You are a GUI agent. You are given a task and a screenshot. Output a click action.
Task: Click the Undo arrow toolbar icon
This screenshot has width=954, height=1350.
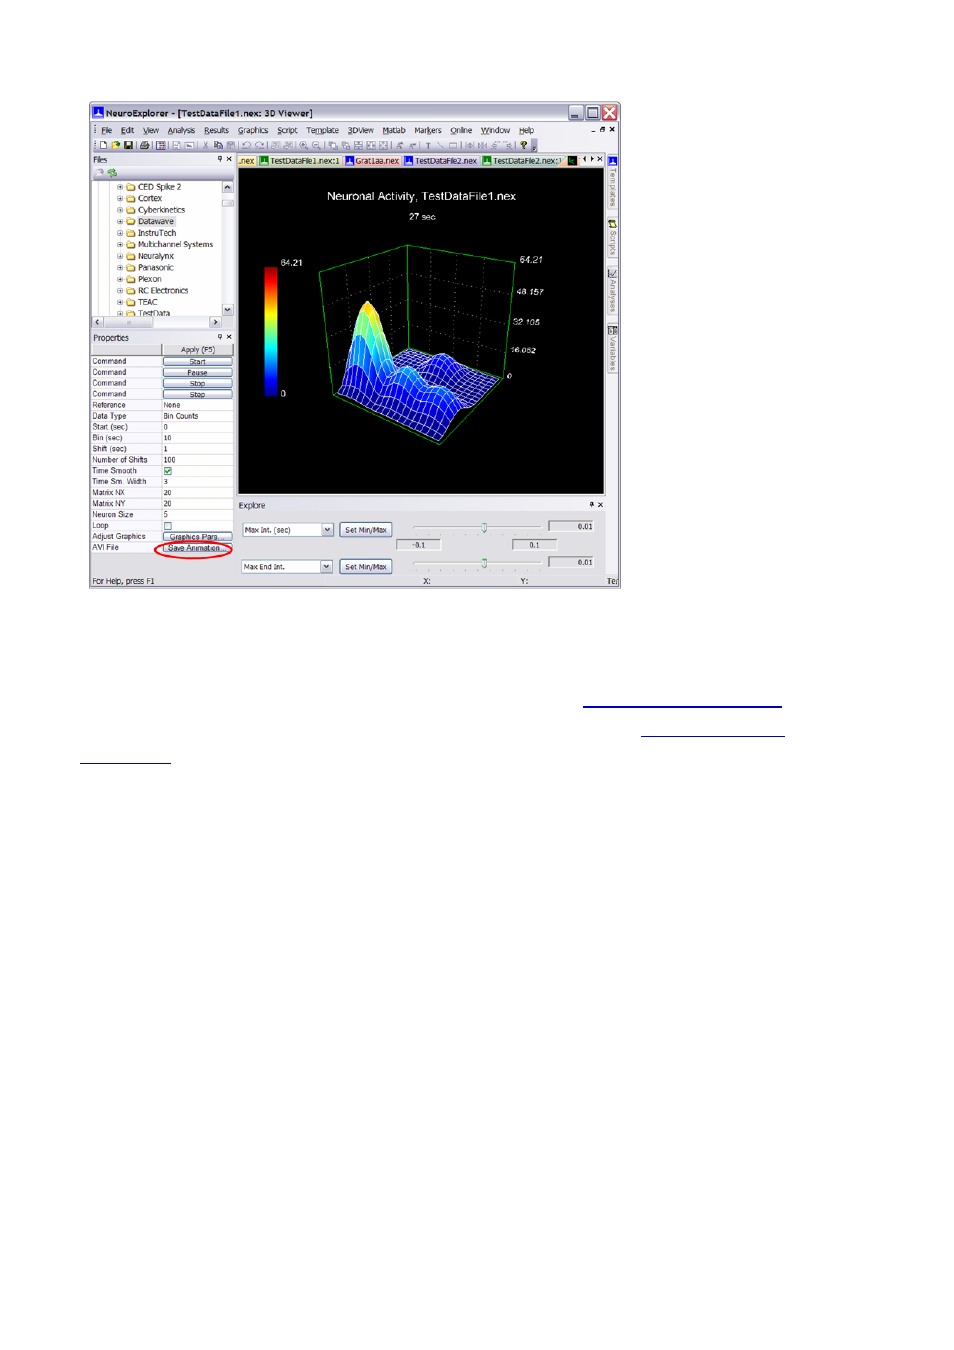[246, 145]
